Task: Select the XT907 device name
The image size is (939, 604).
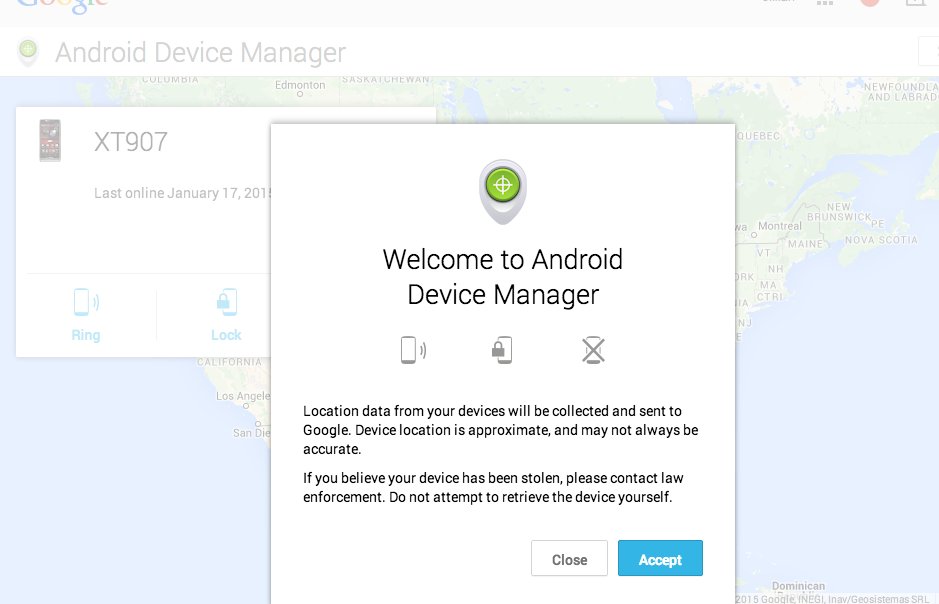Action: pos(131,142)
